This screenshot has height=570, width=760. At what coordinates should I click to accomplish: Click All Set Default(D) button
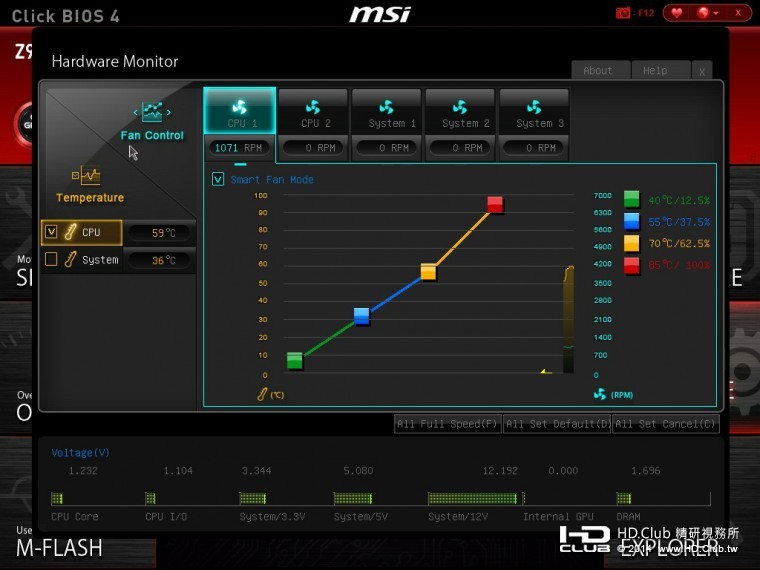pos(556,424)
